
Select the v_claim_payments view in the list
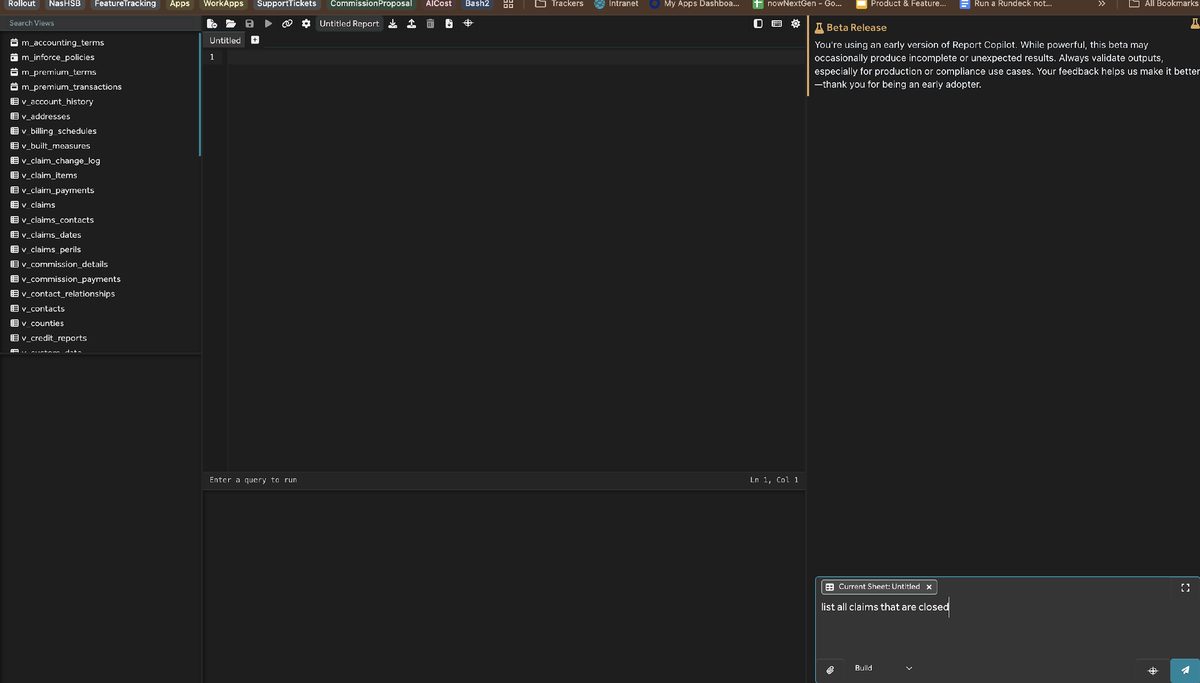tap(57, 190)
